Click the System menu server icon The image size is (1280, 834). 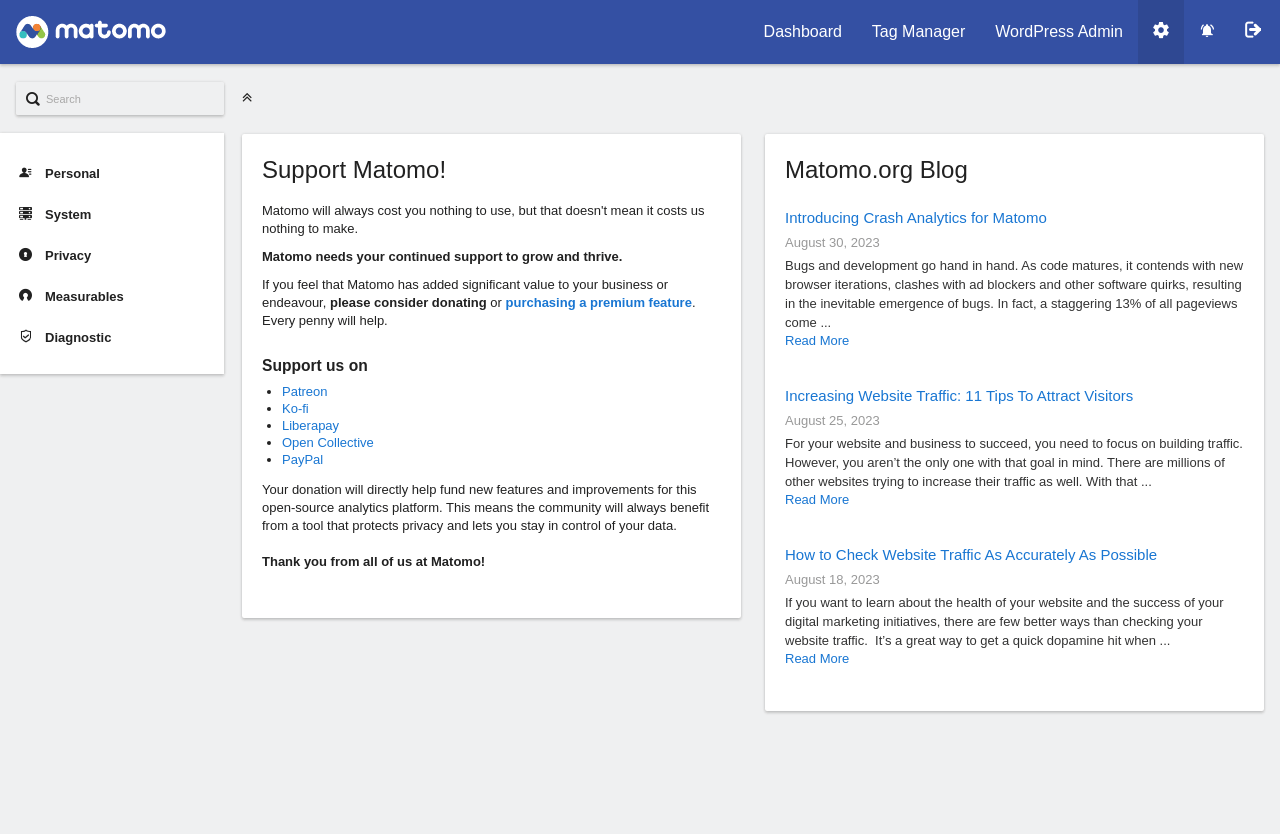pyautogui.click(x=26, y=214)
